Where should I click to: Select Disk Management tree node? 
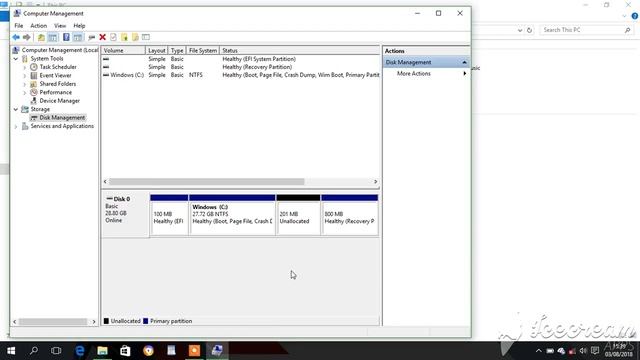click(62, 118)
